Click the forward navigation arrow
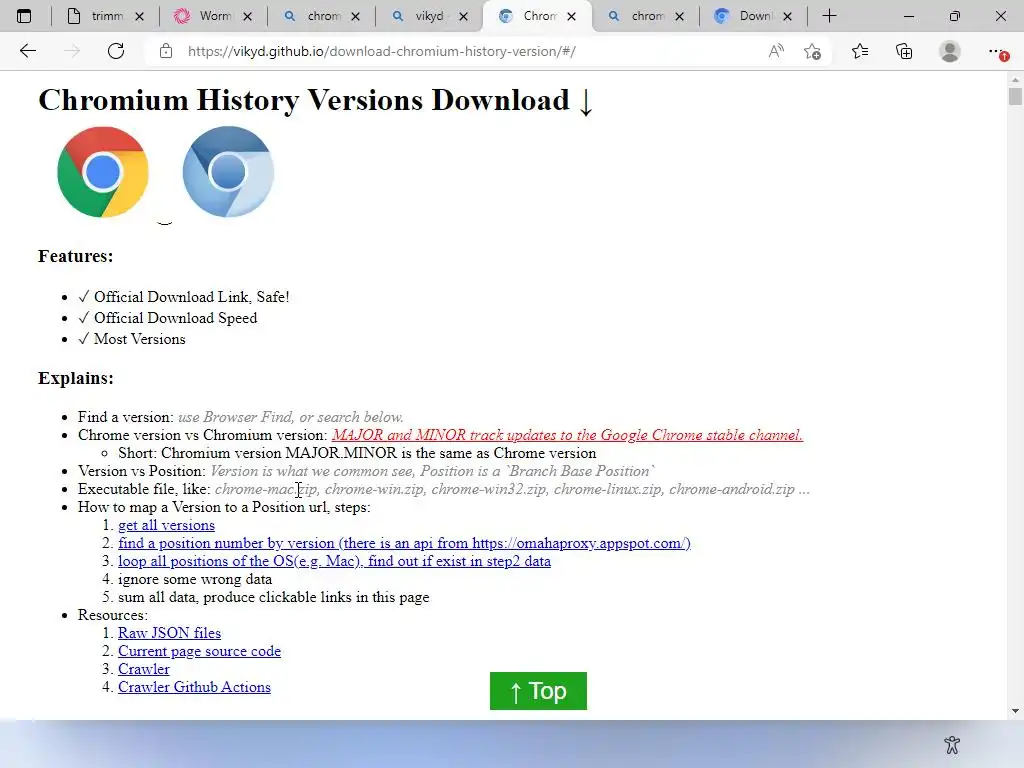The width and height of the screenshot is (1024, 768). coord(72,51)
